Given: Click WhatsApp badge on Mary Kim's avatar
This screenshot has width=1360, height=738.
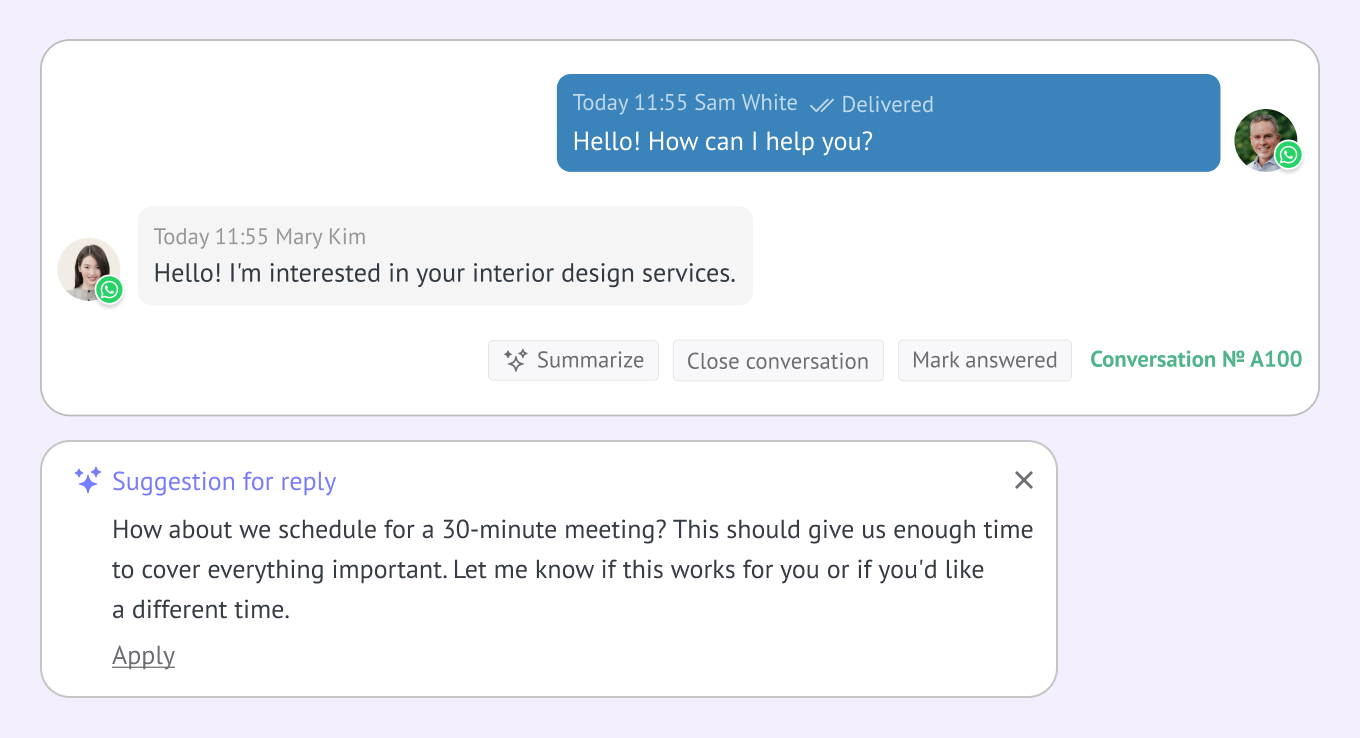Looking at the screenshot, I should pyautogui.click(x=110, y=289).
